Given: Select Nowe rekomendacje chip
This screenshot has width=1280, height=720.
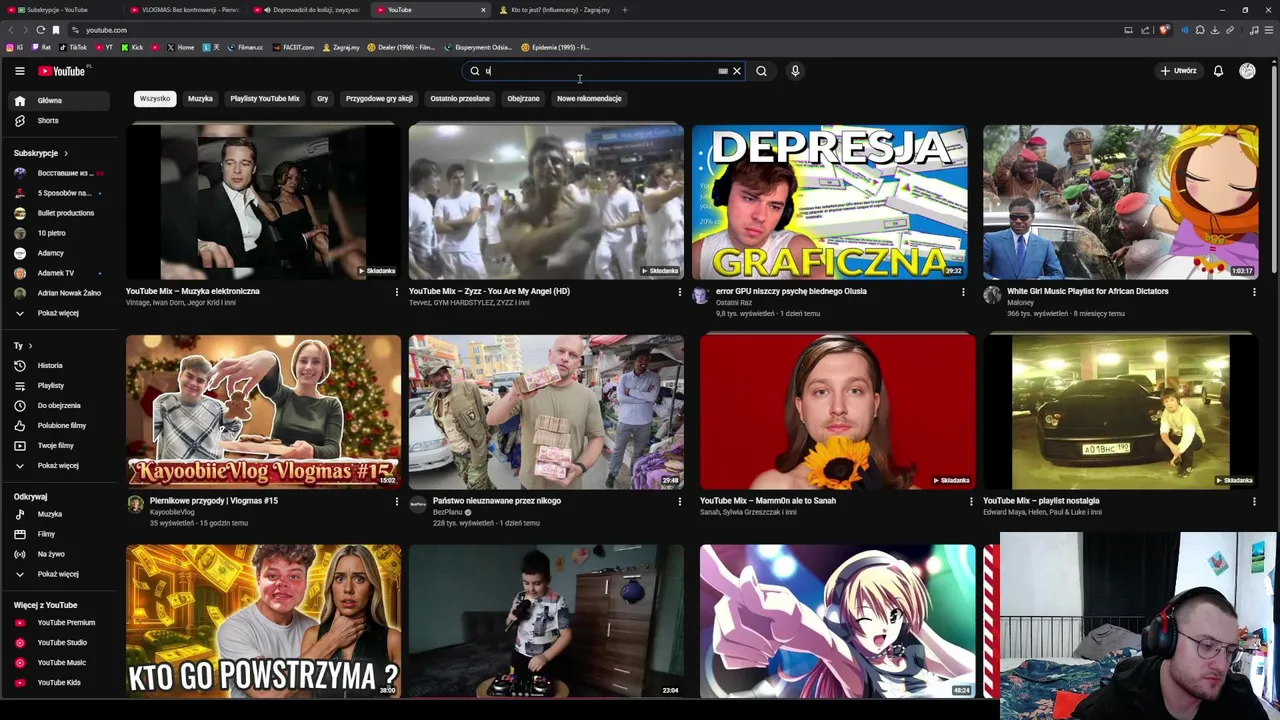Looking at the screenshot, I should [589, 98].
